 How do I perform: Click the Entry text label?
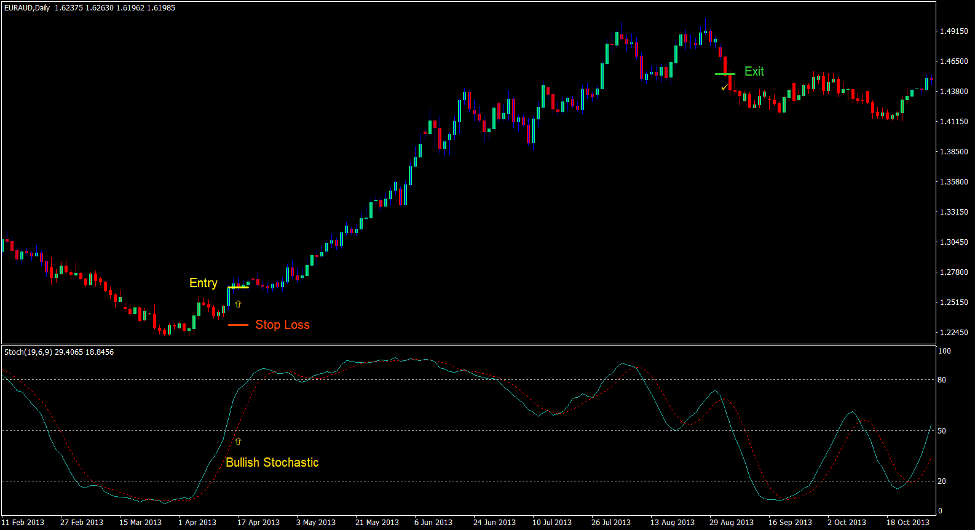pyautogui.click(x=203, y=283)
